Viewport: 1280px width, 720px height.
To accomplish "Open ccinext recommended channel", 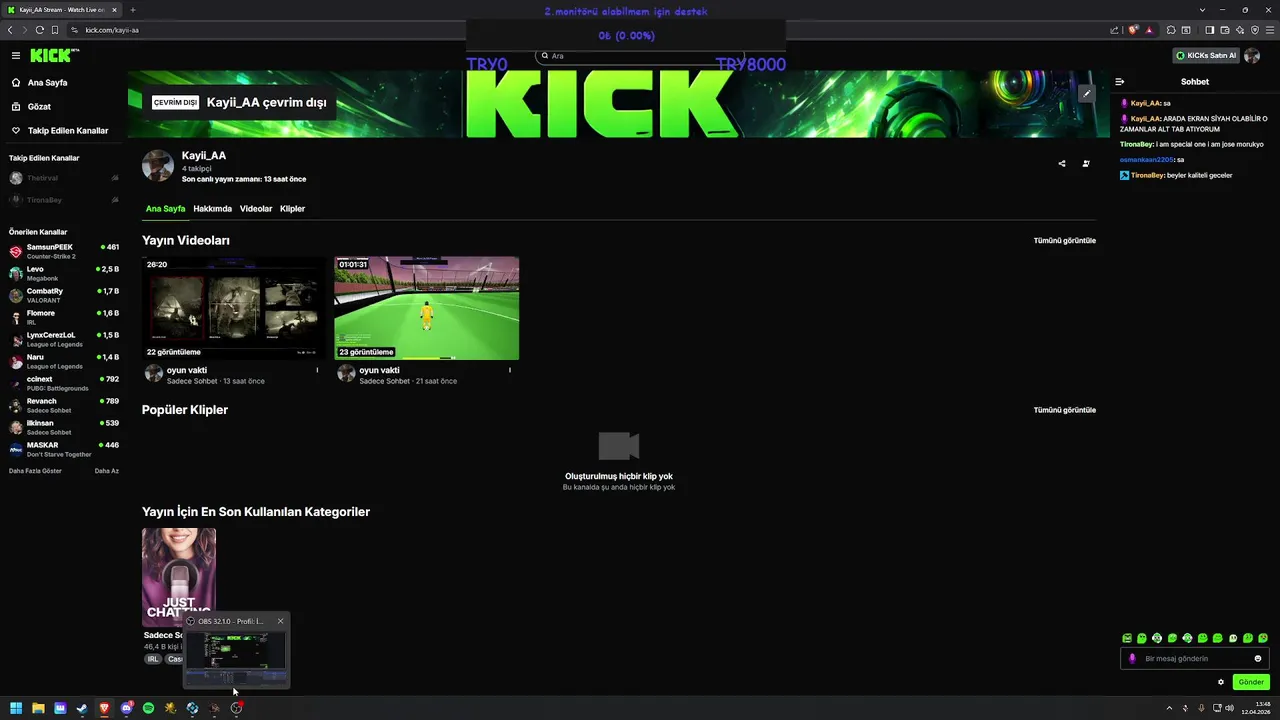I will [x=64, y=383].
